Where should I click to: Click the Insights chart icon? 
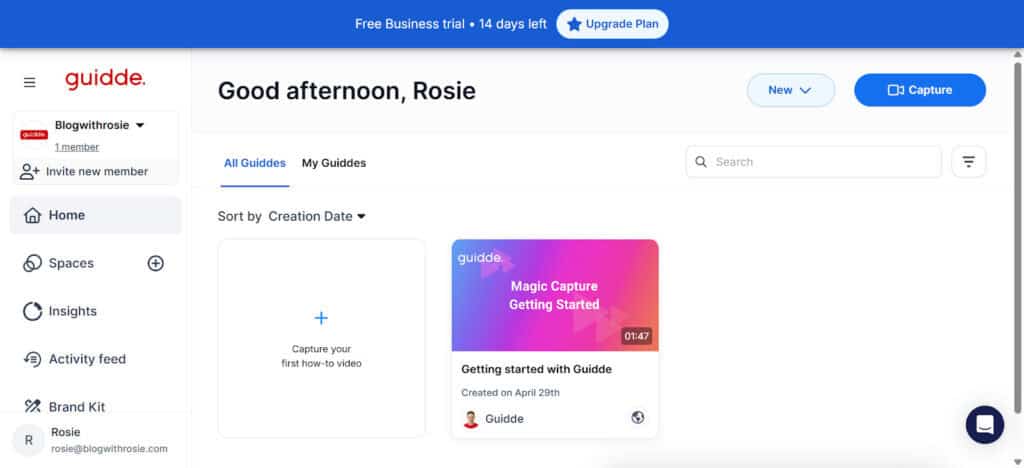point(32,311)
